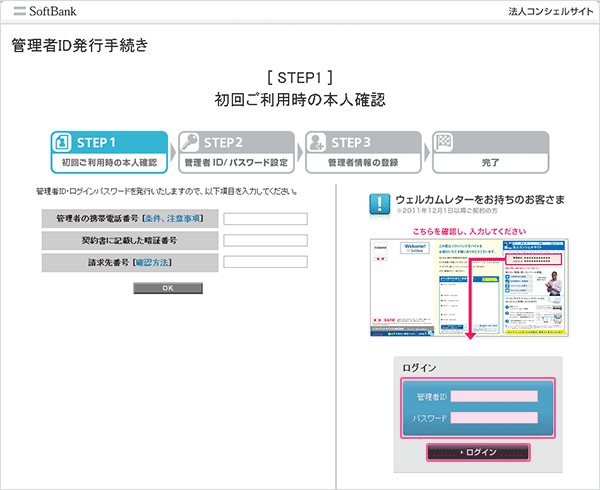Click the blue exclamation info icon
Screen dimensions: 600x490
[x=380, y=204]
